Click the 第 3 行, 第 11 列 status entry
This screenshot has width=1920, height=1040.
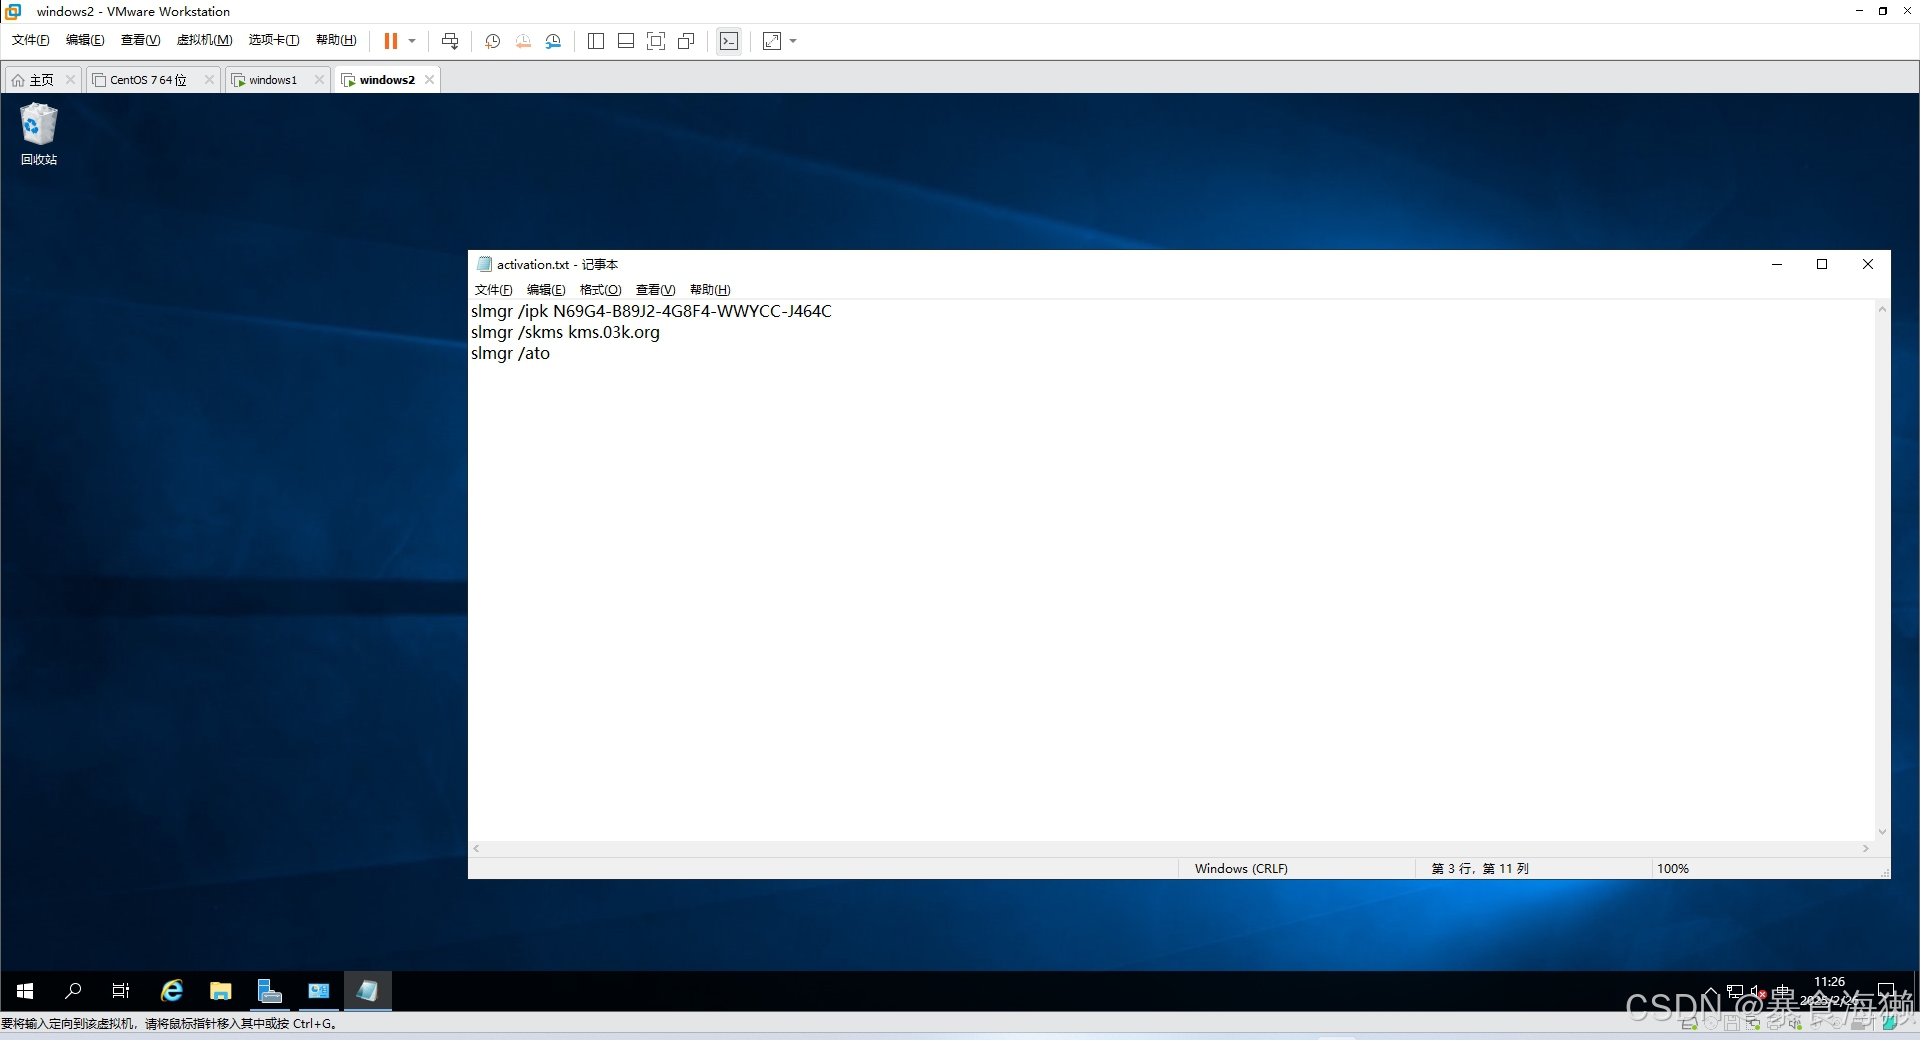1480,869
